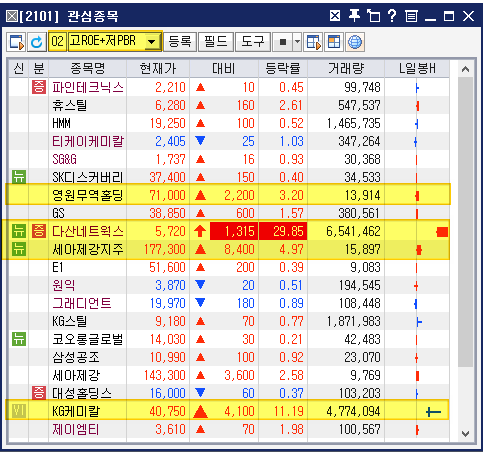Select the 원익 stock name

click(64, 285)
